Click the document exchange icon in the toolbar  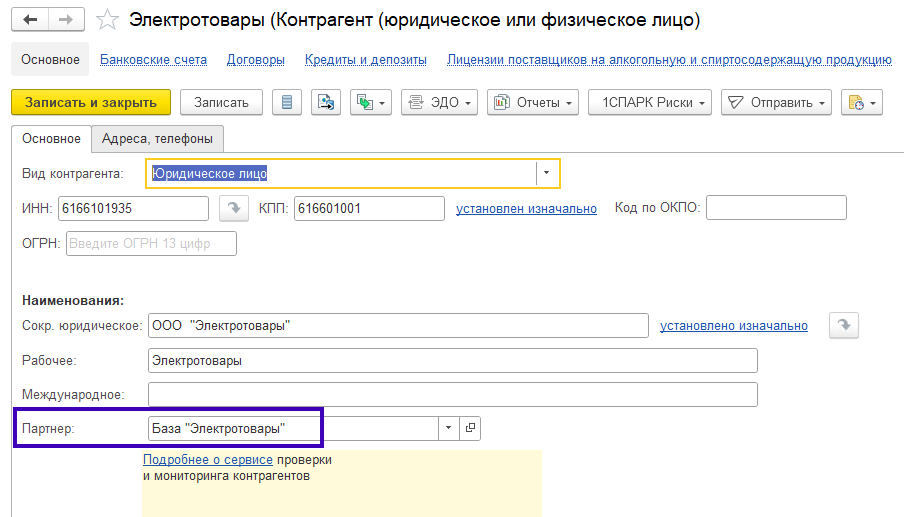coord(326,103)
